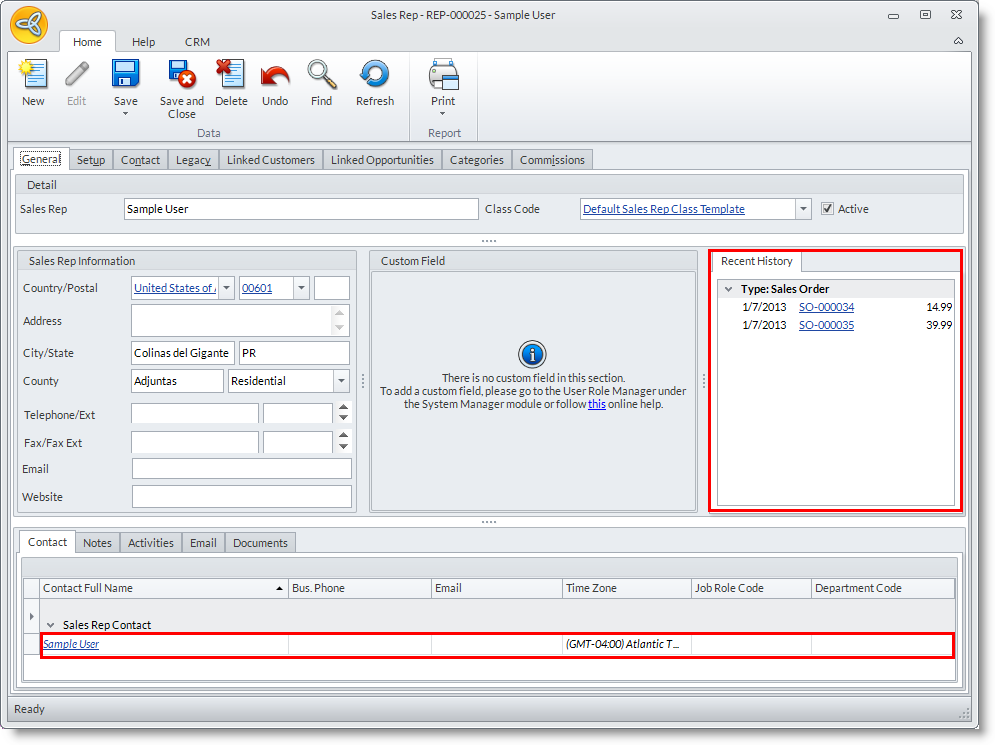
Task: Expand the Country dropdown arrow
Action: 227,288
